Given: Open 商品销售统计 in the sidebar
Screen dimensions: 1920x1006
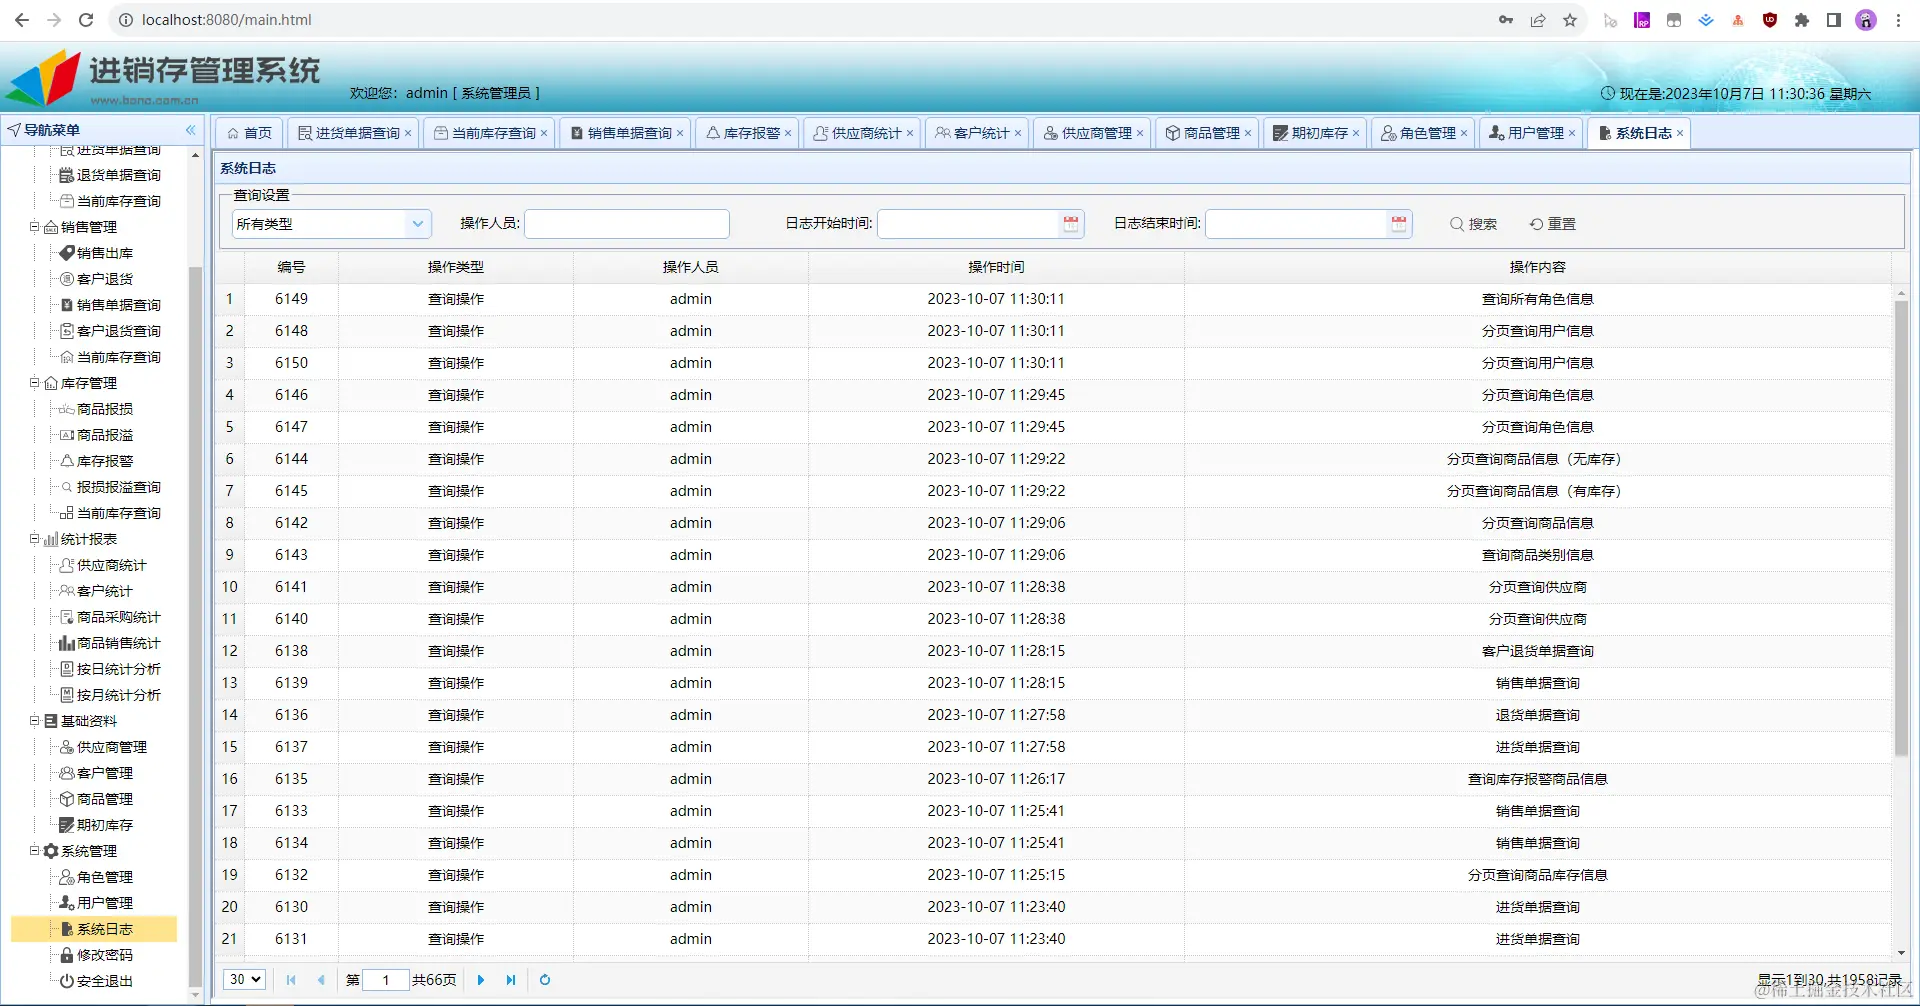Looking at the screenshot, I should click(118, 643).
